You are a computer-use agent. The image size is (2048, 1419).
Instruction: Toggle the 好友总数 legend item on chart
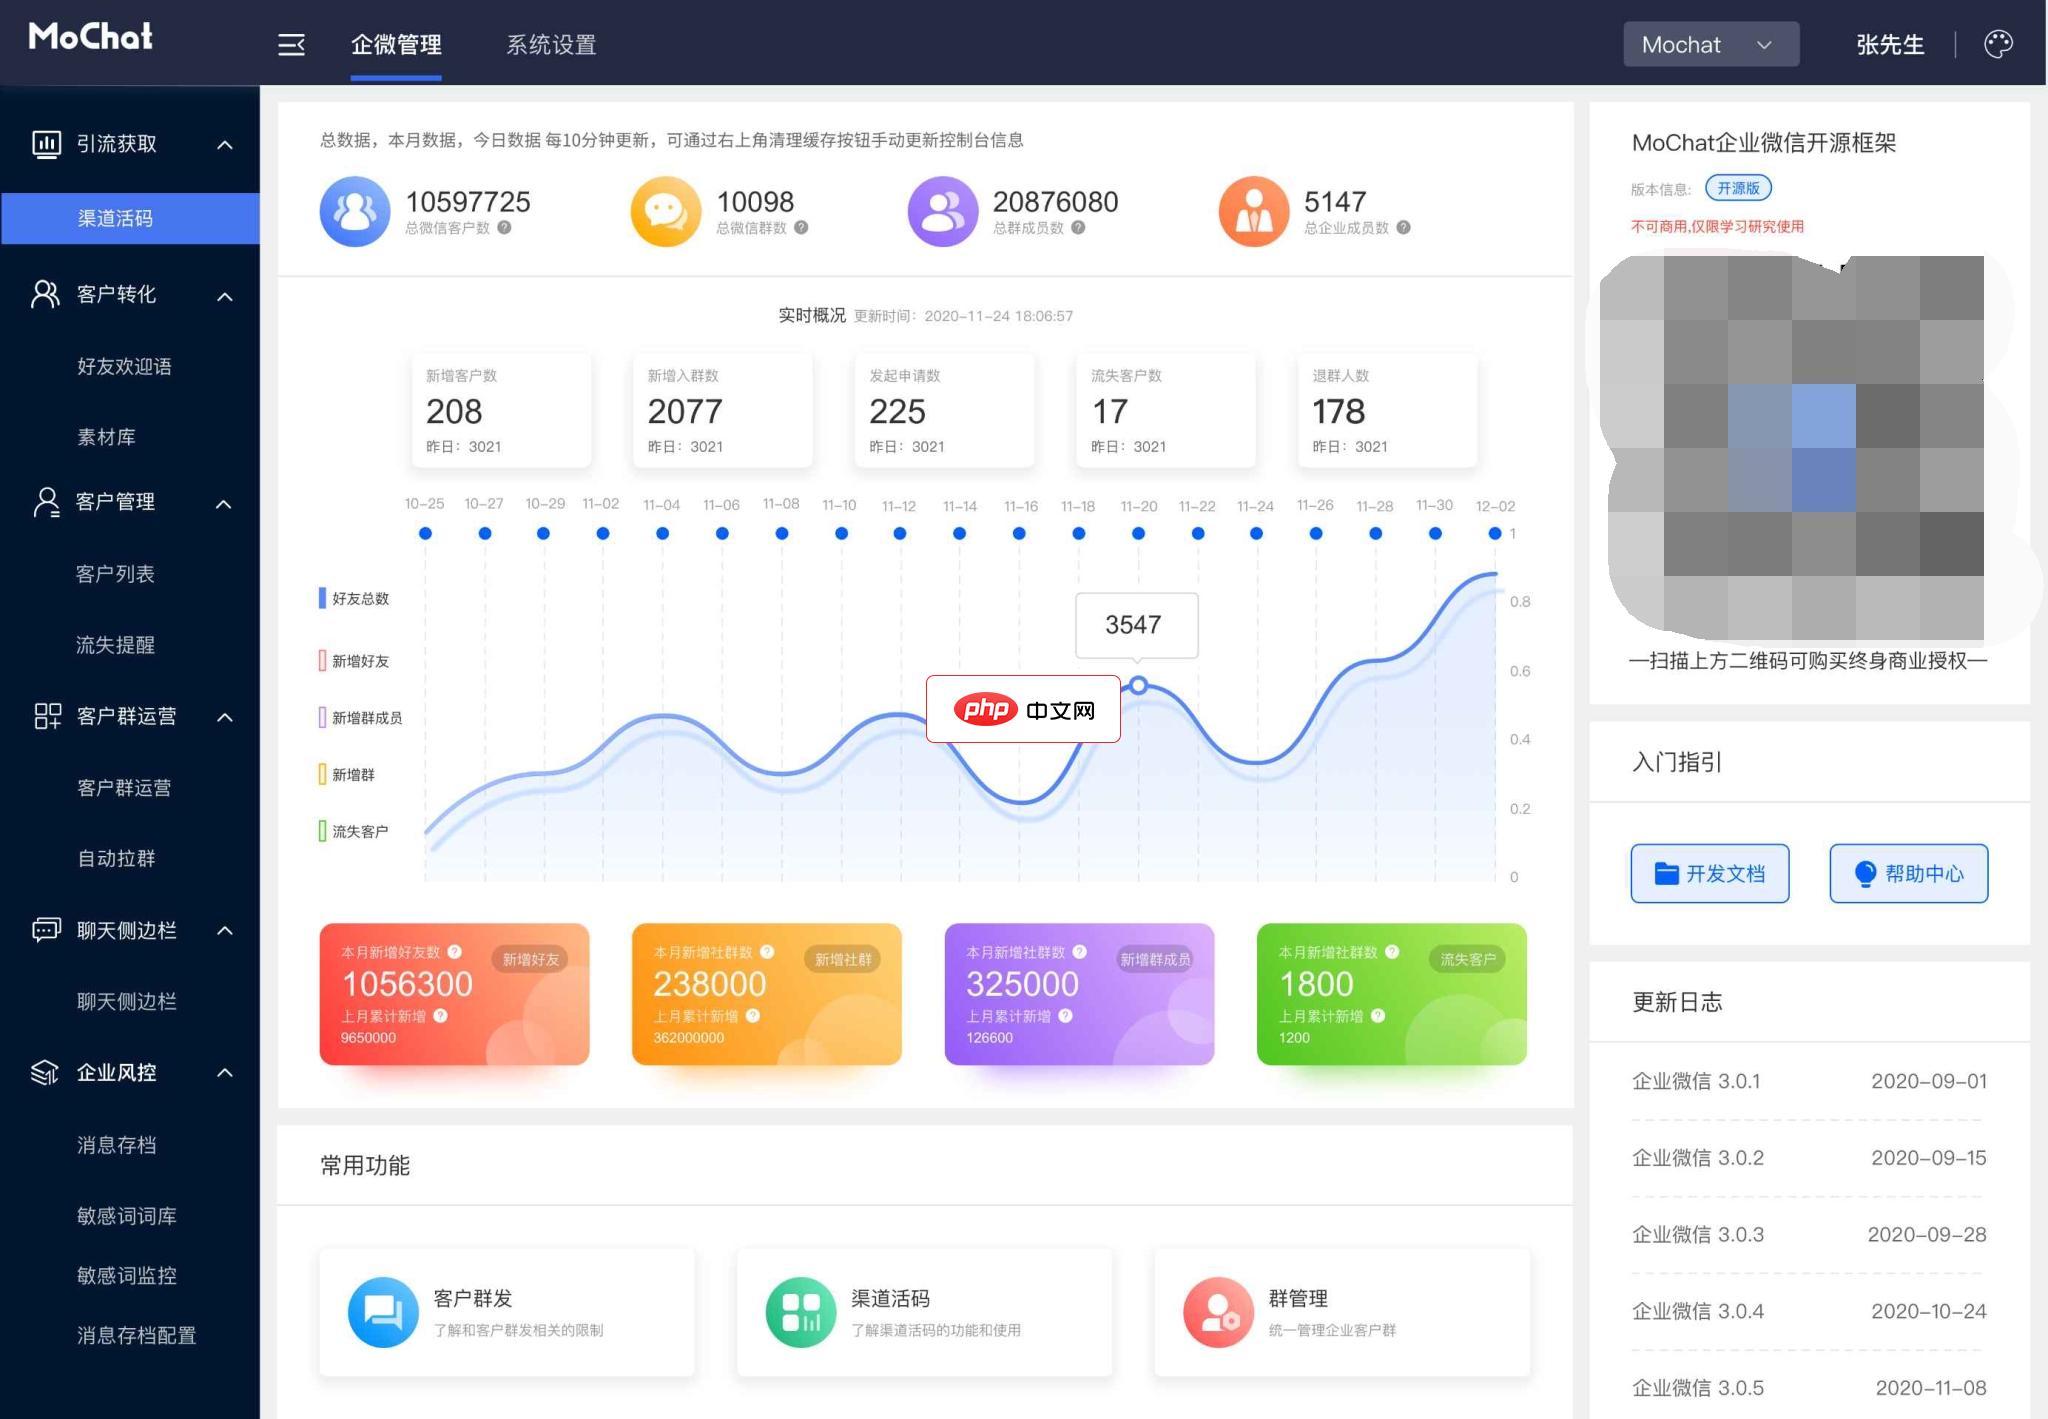[x=355, y=598]
